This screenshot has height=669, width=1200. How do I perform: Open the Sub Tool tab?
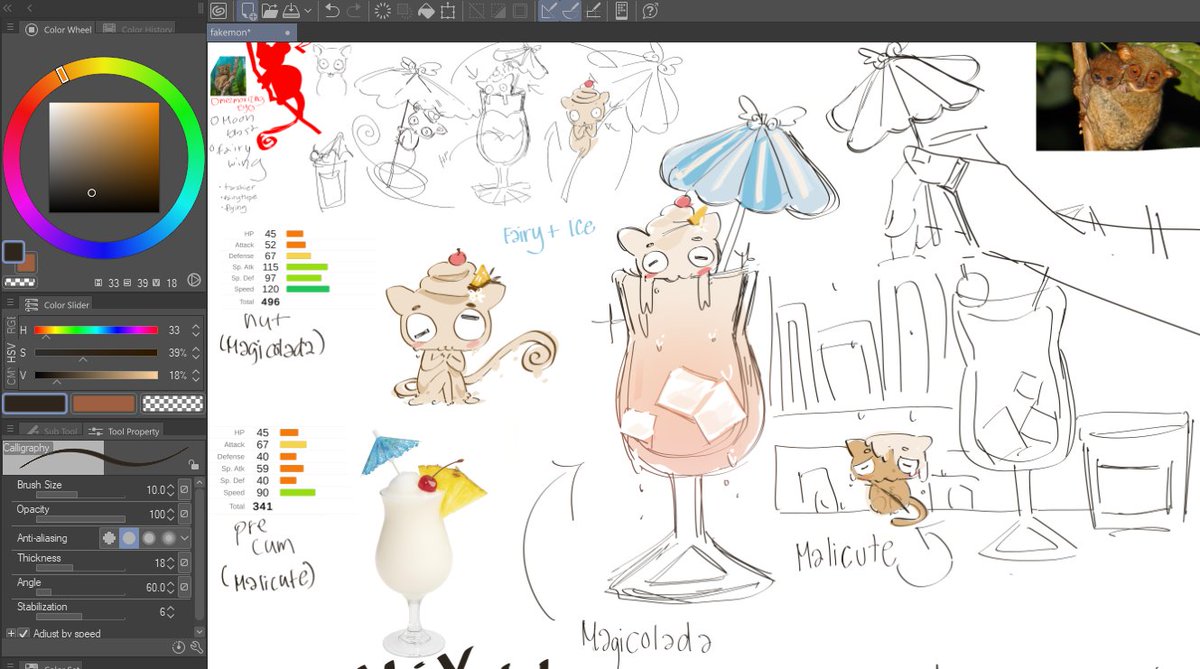[x=52, y=431]
